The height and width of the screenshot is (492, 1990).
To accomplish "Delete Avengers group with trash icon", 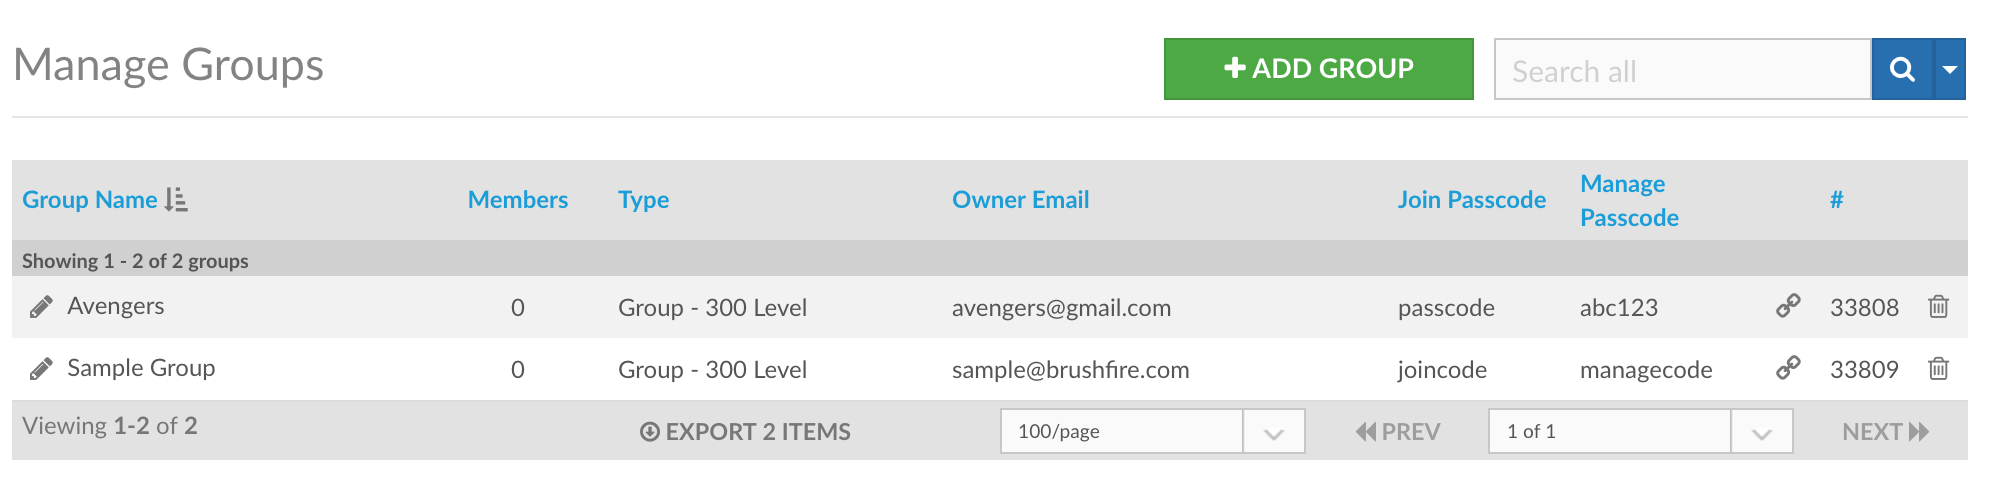I will pyautogui.click(x=1938, y=306).
